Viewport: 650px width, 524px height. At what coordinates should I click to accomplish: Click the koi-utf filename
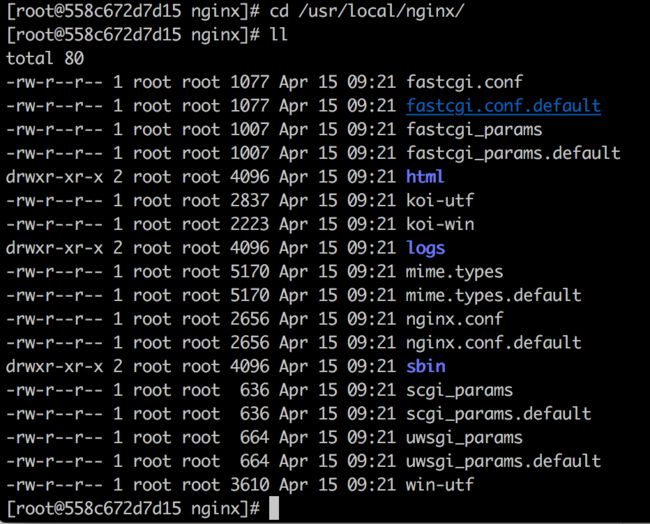click(440, 201)
